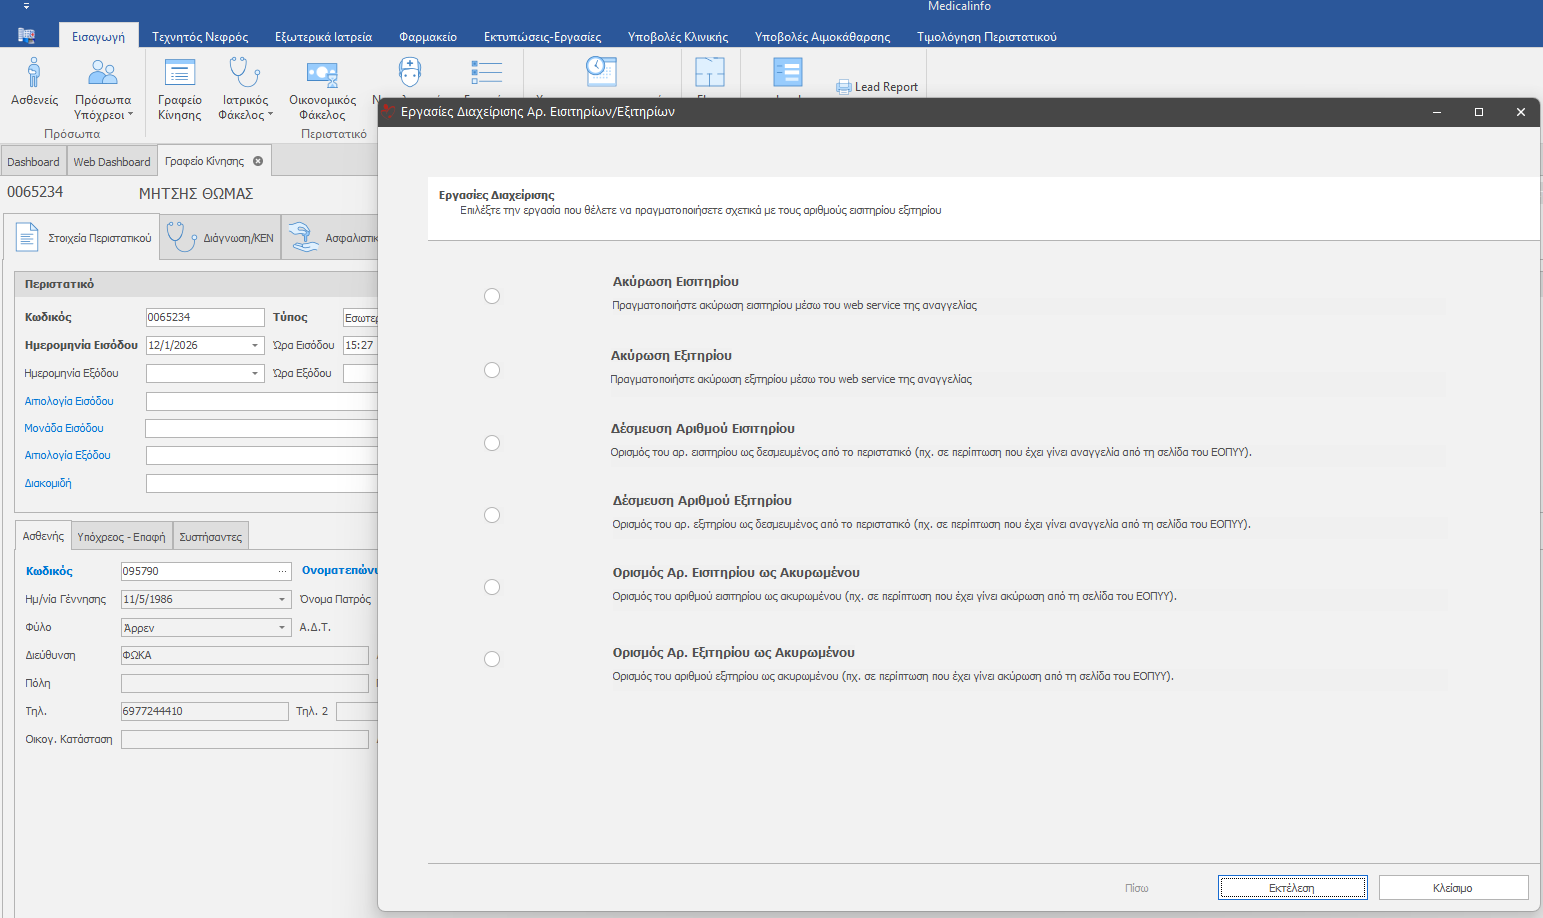Open Πρόσωπα Υπόχρεοι ribbon icon
Image resolution: width=1543 pixels, height=918 pixels.
[103, 74]
